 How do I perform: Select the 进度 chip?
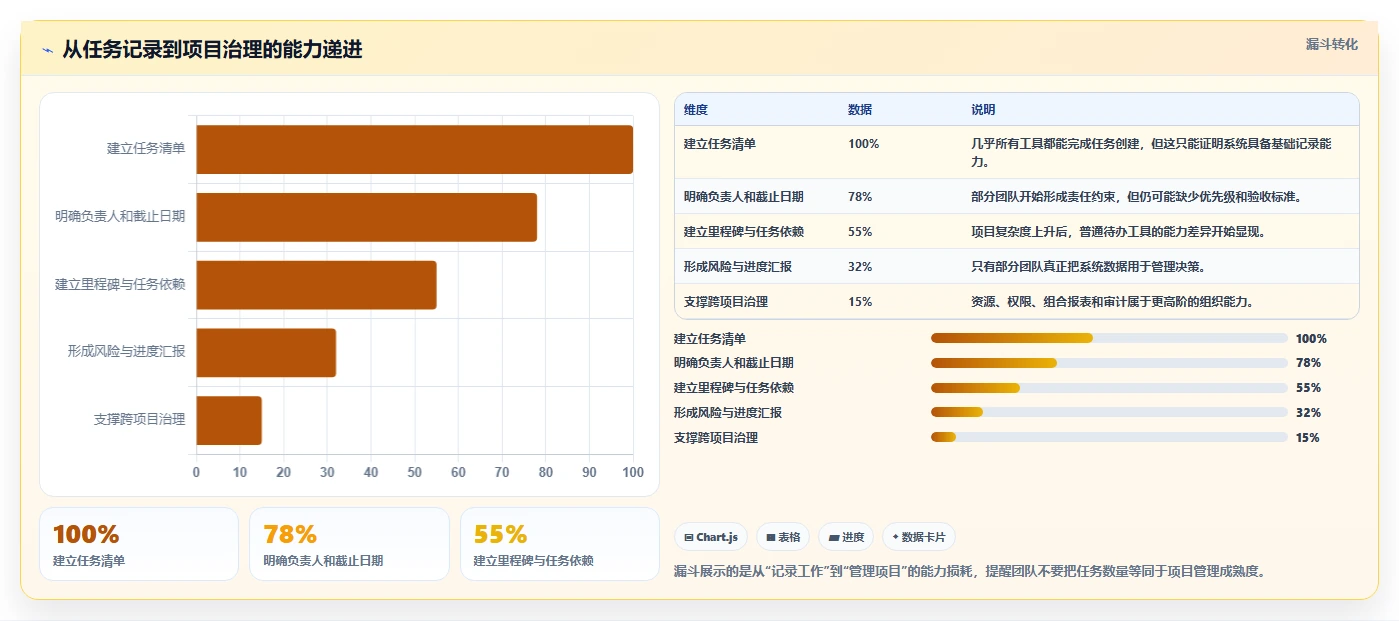click(846, 537)
